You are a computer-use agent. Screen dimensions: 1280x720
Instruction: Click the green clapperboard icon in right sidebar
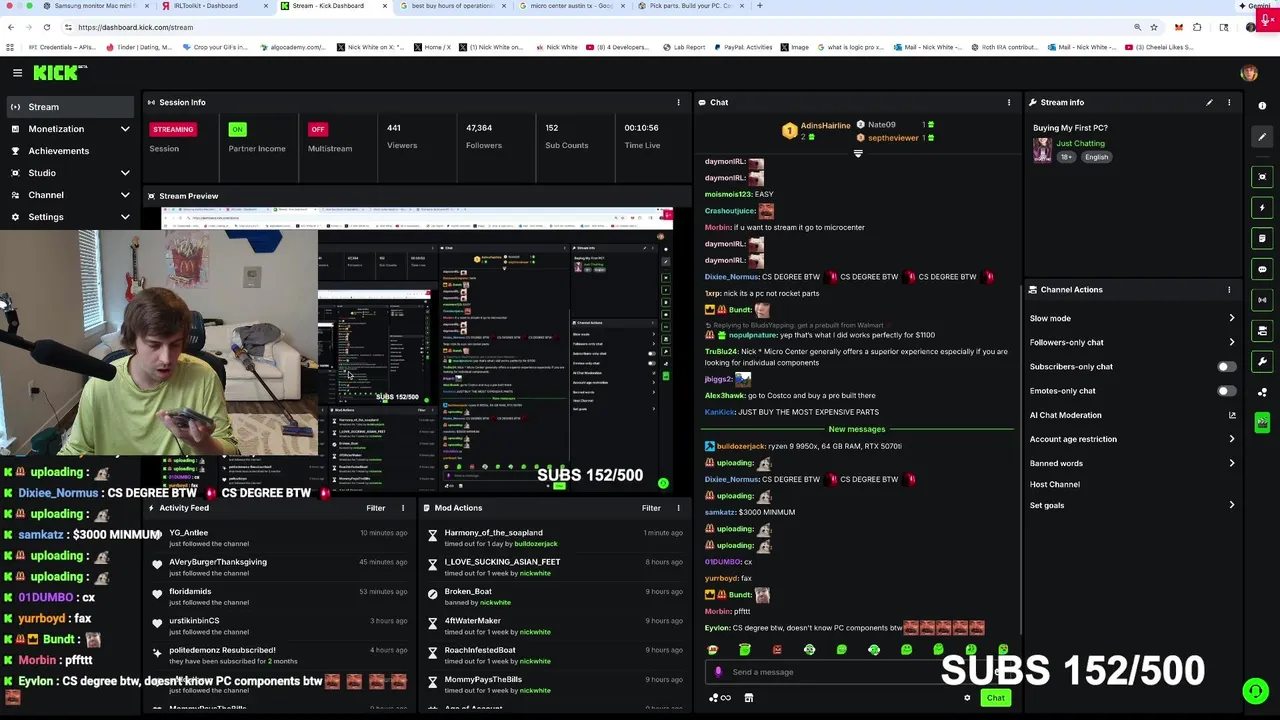[x=1262, y=423]
